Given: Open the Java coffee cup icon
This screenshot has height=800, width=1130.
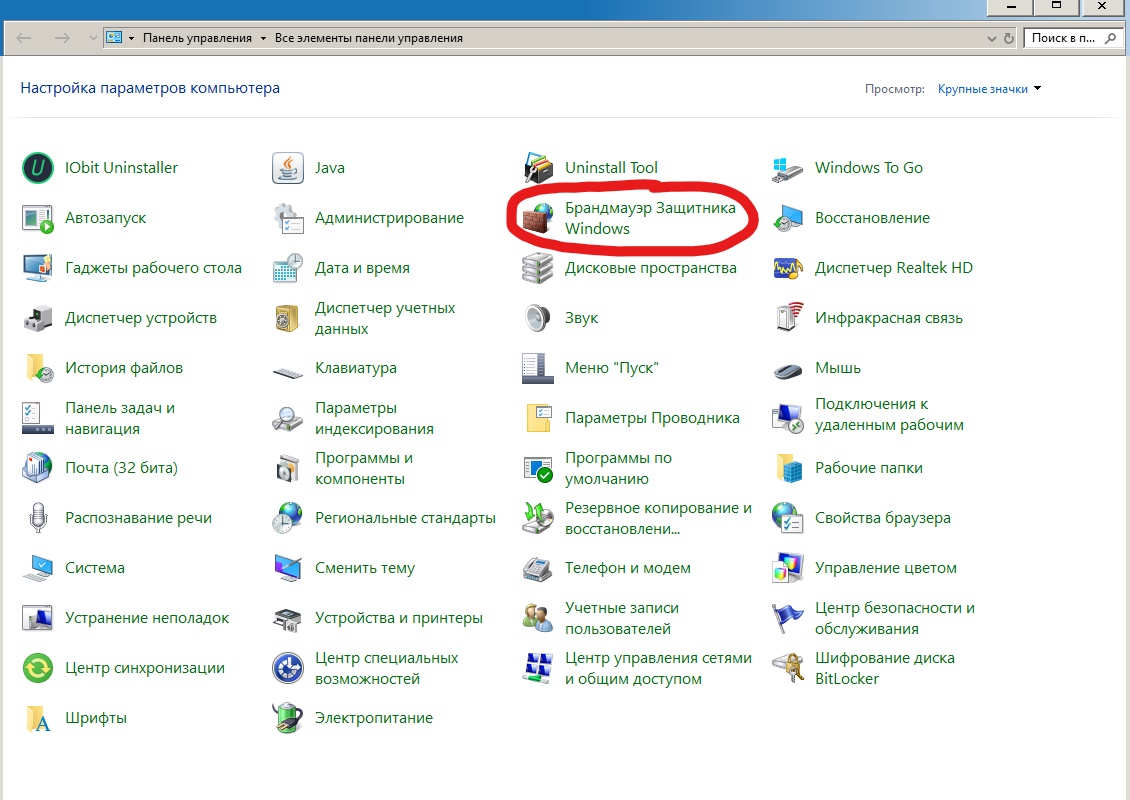Looking at the screenshot, I should (x=288, y=168).
